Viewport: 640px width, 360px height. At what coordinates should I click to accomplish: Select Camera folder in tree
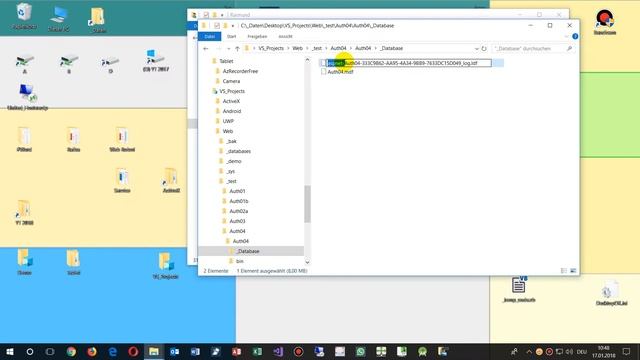click(231, 81)
